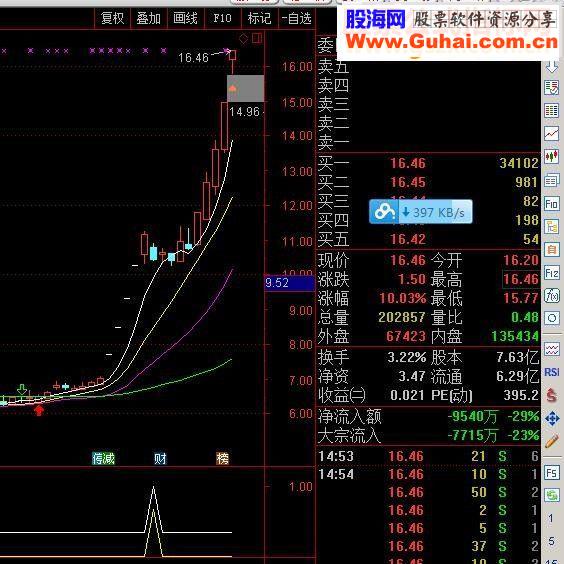The height and width of the screenshot is (564, 564).
Task: Click the down-arrow icon in right sidebar
Action: tap(552, 67)
